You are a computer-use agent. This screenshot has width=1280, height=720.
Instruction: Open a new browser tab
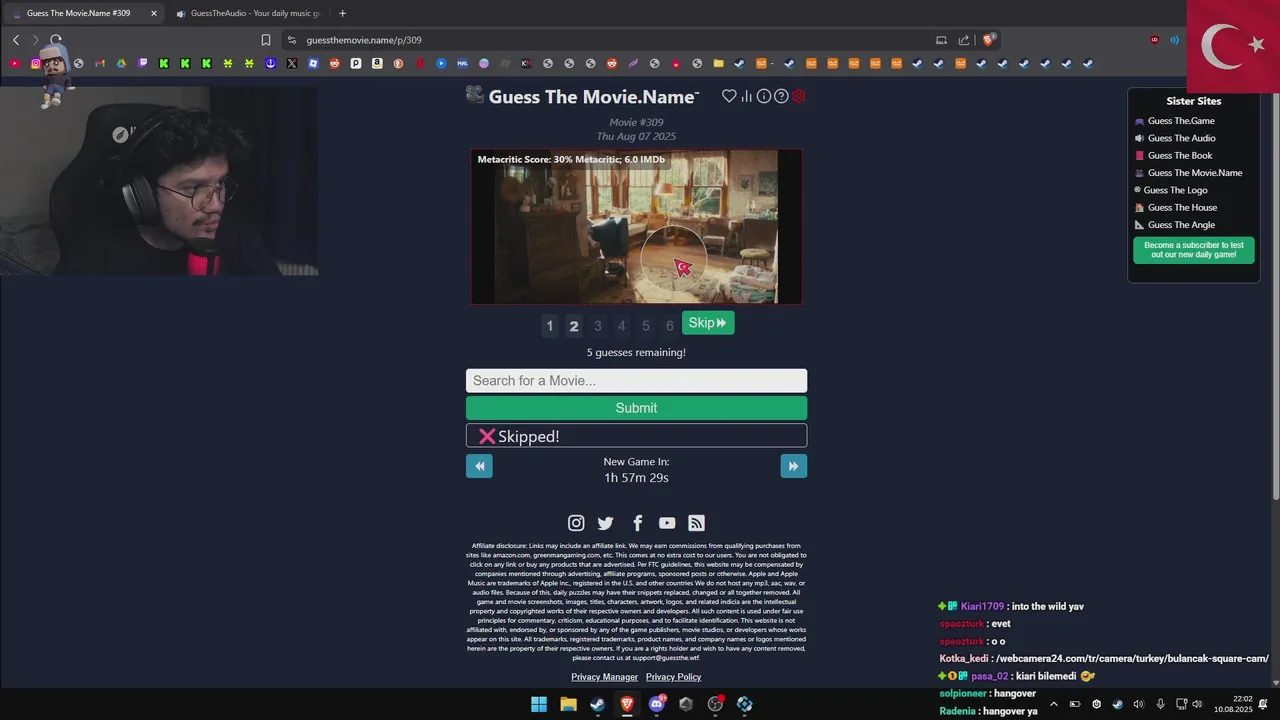click(x=342, y=13)
